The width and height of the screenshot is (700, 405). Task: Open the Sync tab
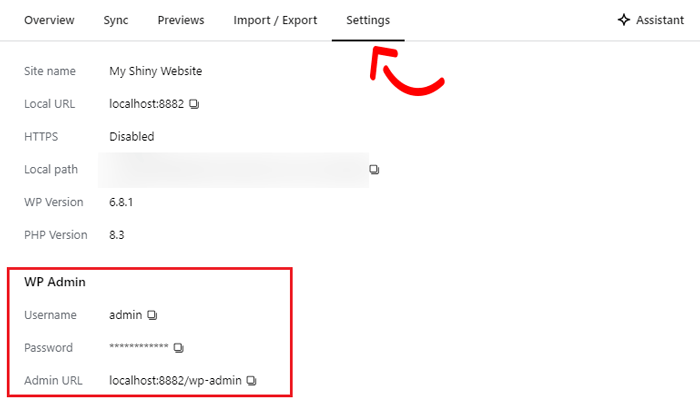116,20
